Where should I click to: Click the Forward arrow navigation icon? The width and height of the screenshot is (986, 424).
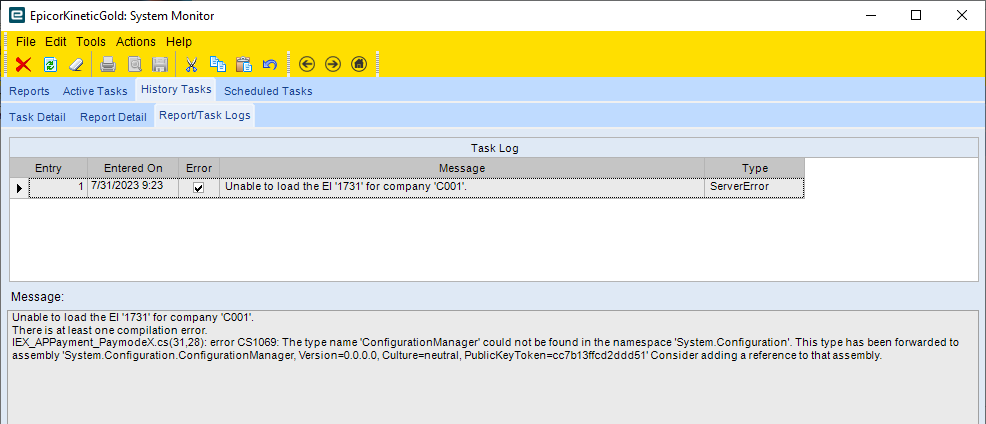pyautogui.click(x=333, y=64)
